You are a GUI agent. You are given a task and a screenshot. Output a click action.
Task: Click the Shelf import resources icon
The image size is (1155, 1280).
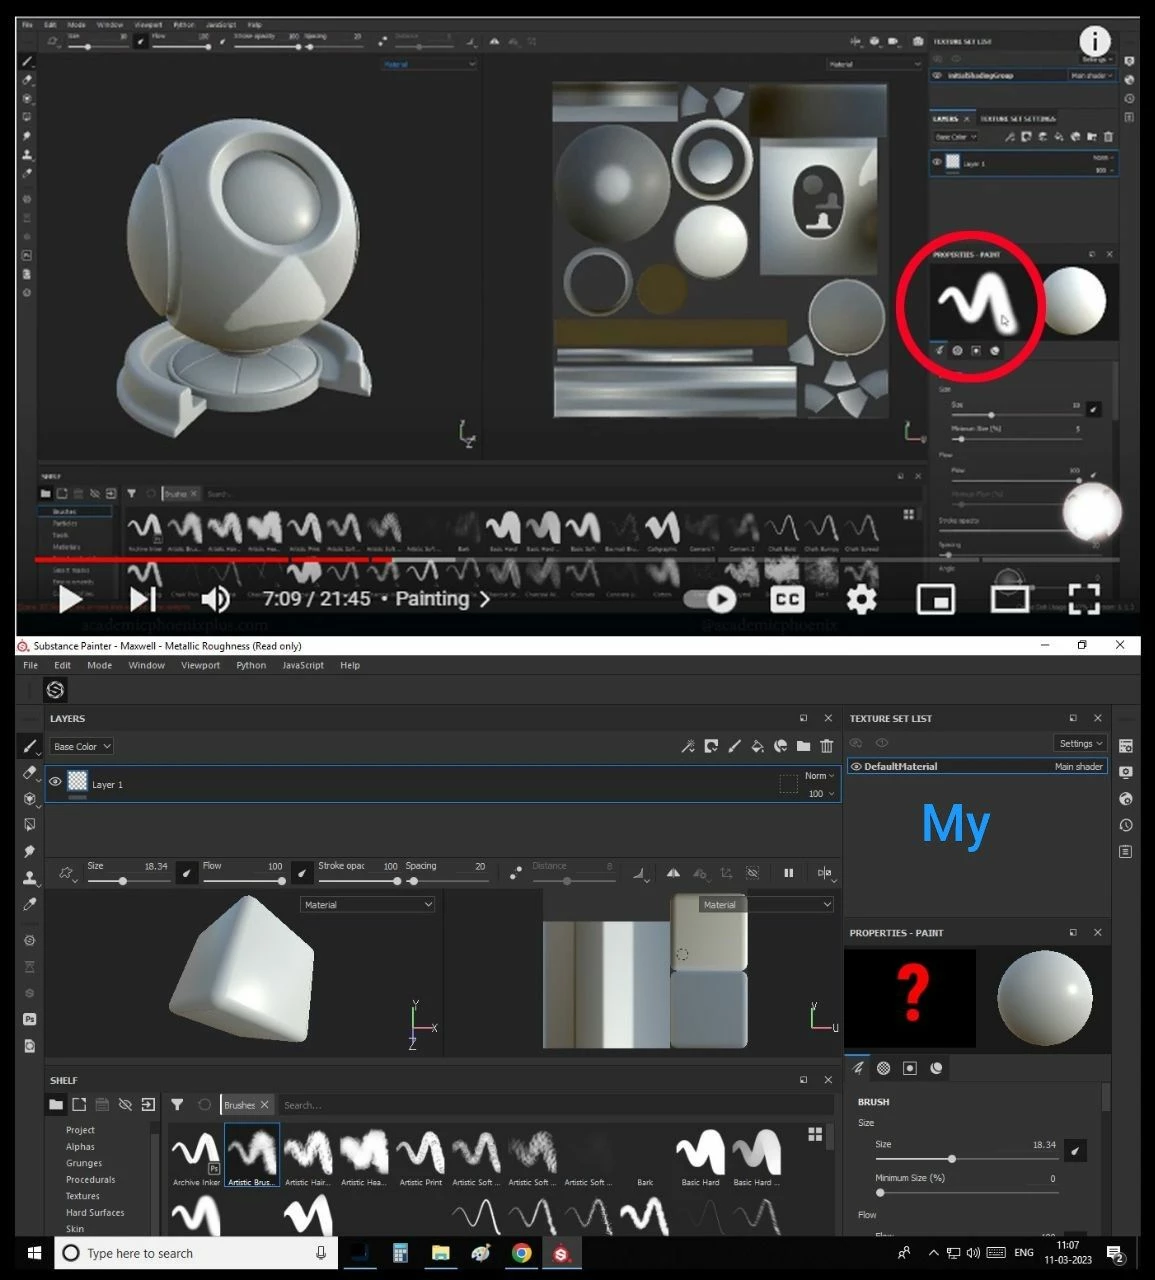coord(148,1105)
